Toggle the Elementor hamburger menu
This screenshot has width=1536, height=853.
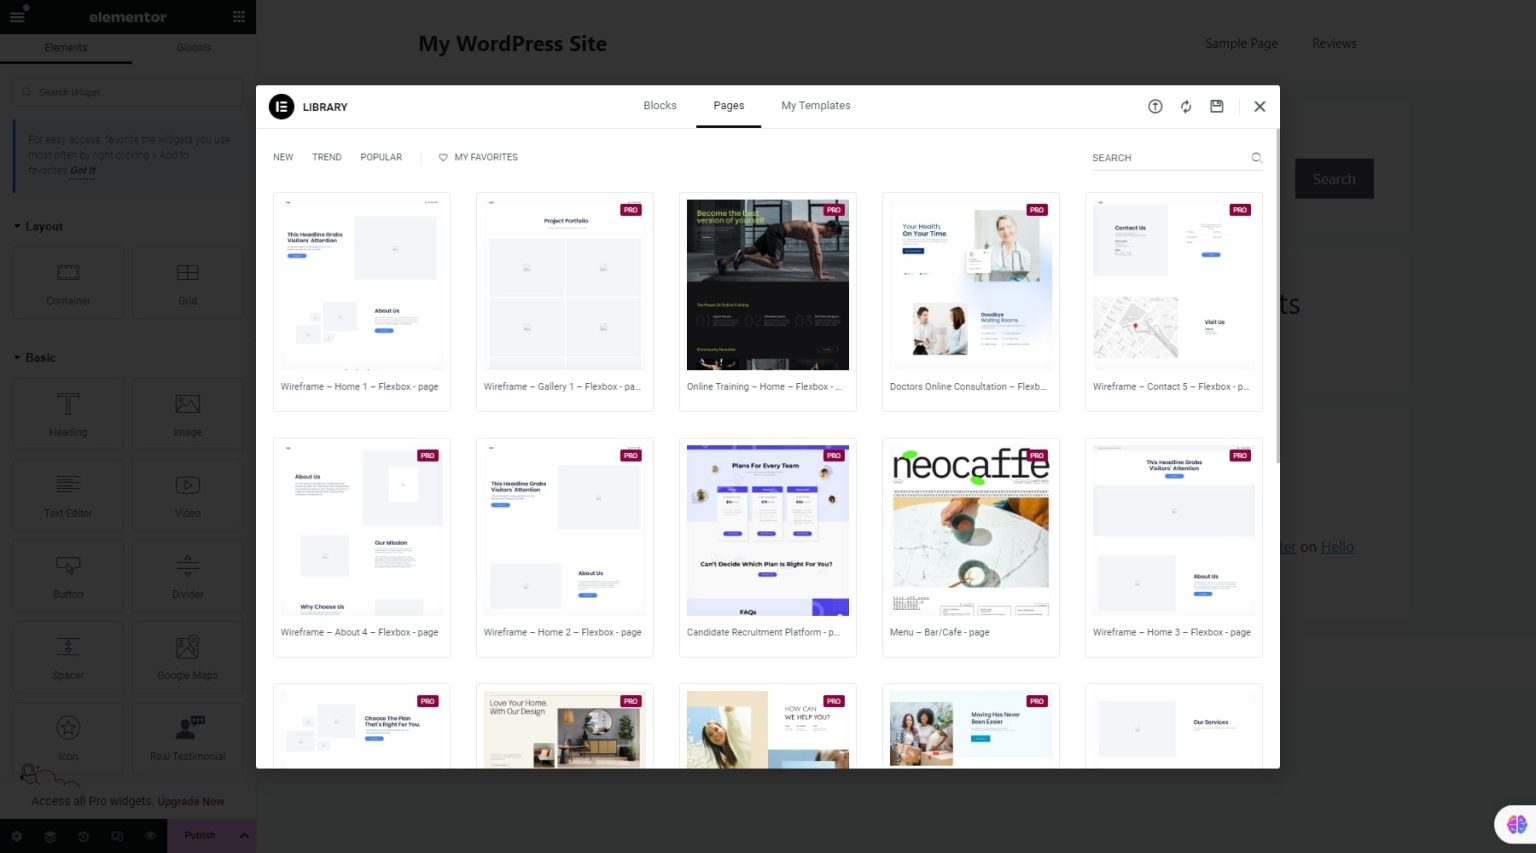tap(16, 17)
